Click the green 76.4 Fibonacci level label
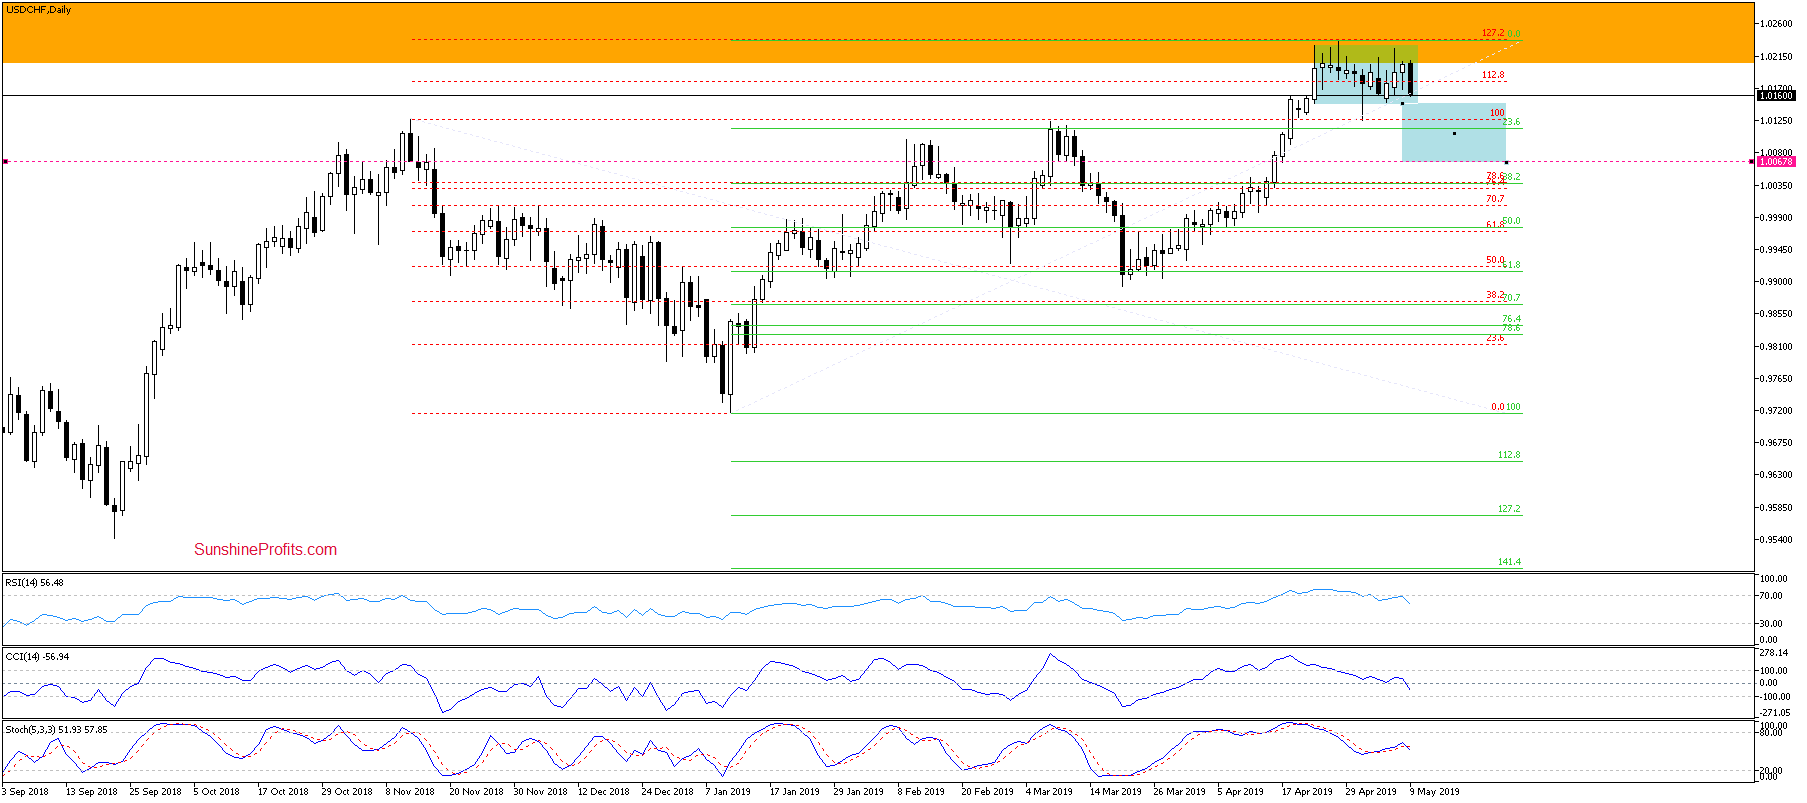This screenshot has width=1807, height=803. [x=1511, y=319]
